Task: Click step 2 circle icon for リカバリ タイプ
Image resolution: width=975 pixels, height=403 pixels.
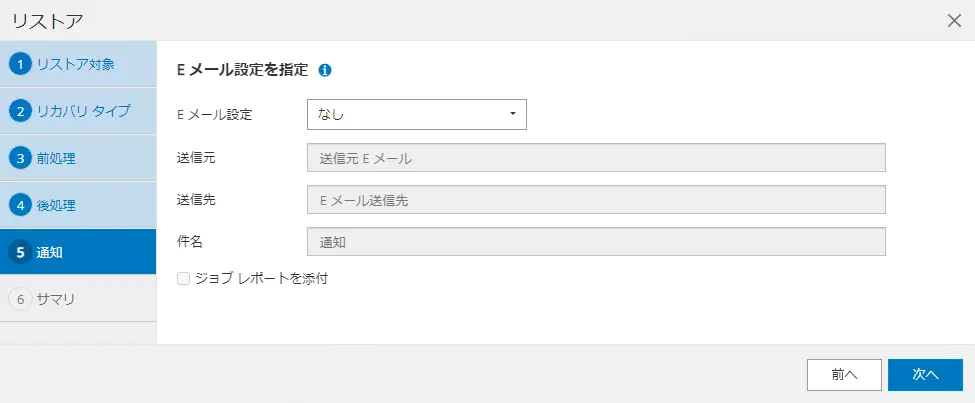Action: (x=21, y=111)
